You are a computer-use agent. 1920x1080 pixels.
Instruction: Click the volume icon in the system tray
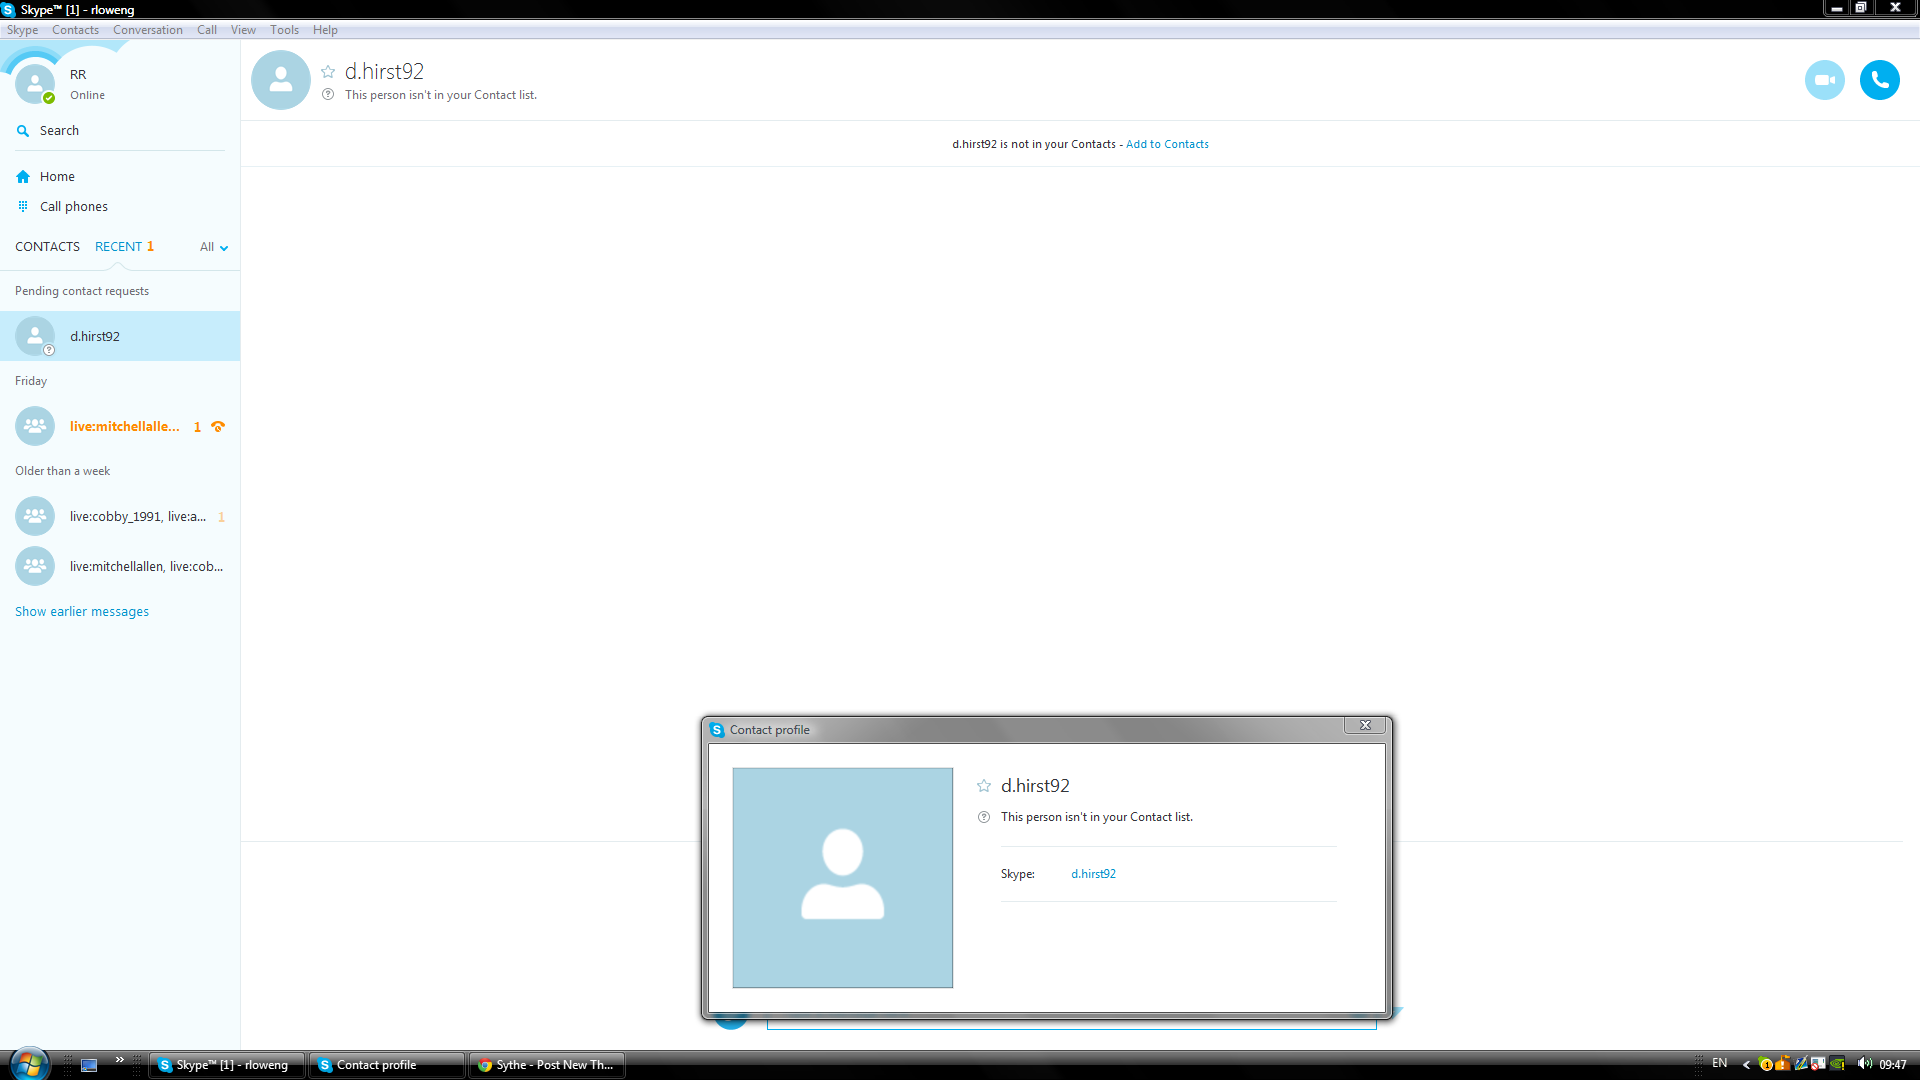(x=1864, y=1064)
